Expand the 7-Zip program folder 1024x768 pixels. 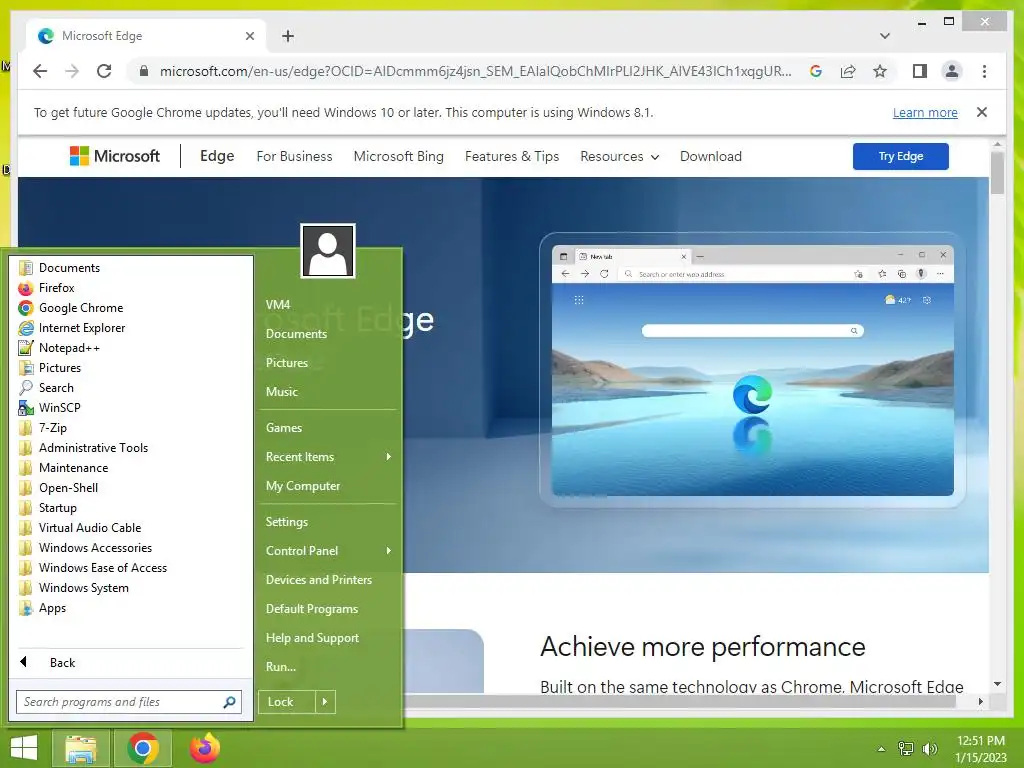(x=43, y=428)
